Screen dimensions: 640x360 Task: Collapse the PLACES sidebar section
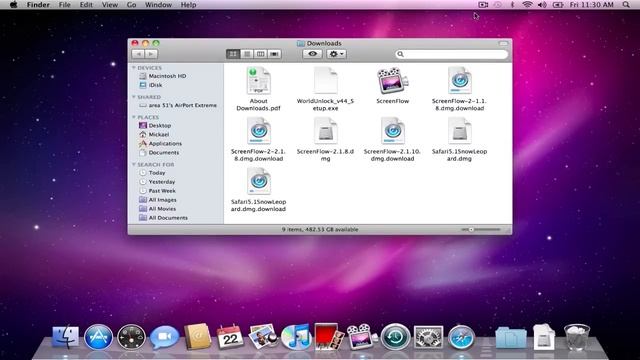pyautogui.click(x=134, y=117)
